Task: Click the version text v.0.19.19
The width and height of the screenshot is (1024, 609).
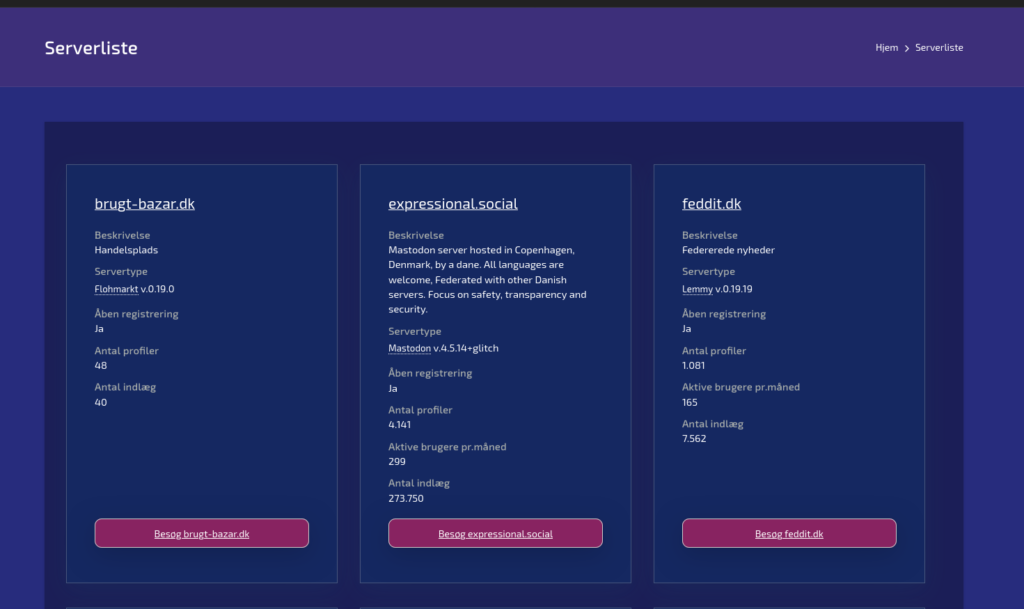Action: coord(733,289)
